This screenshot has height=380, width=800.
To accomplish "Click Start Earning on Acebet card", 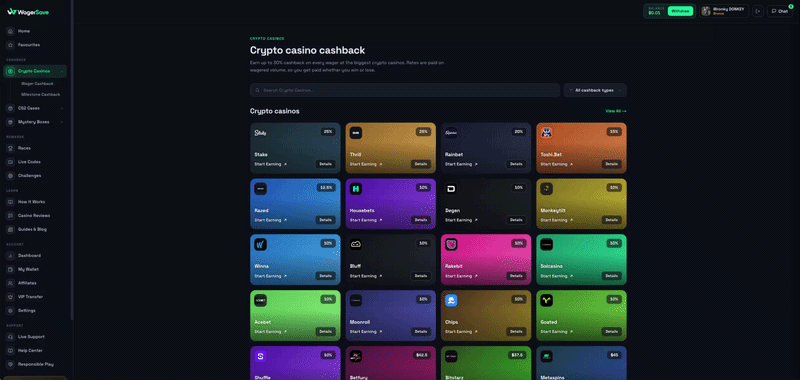I will (270, 332).
